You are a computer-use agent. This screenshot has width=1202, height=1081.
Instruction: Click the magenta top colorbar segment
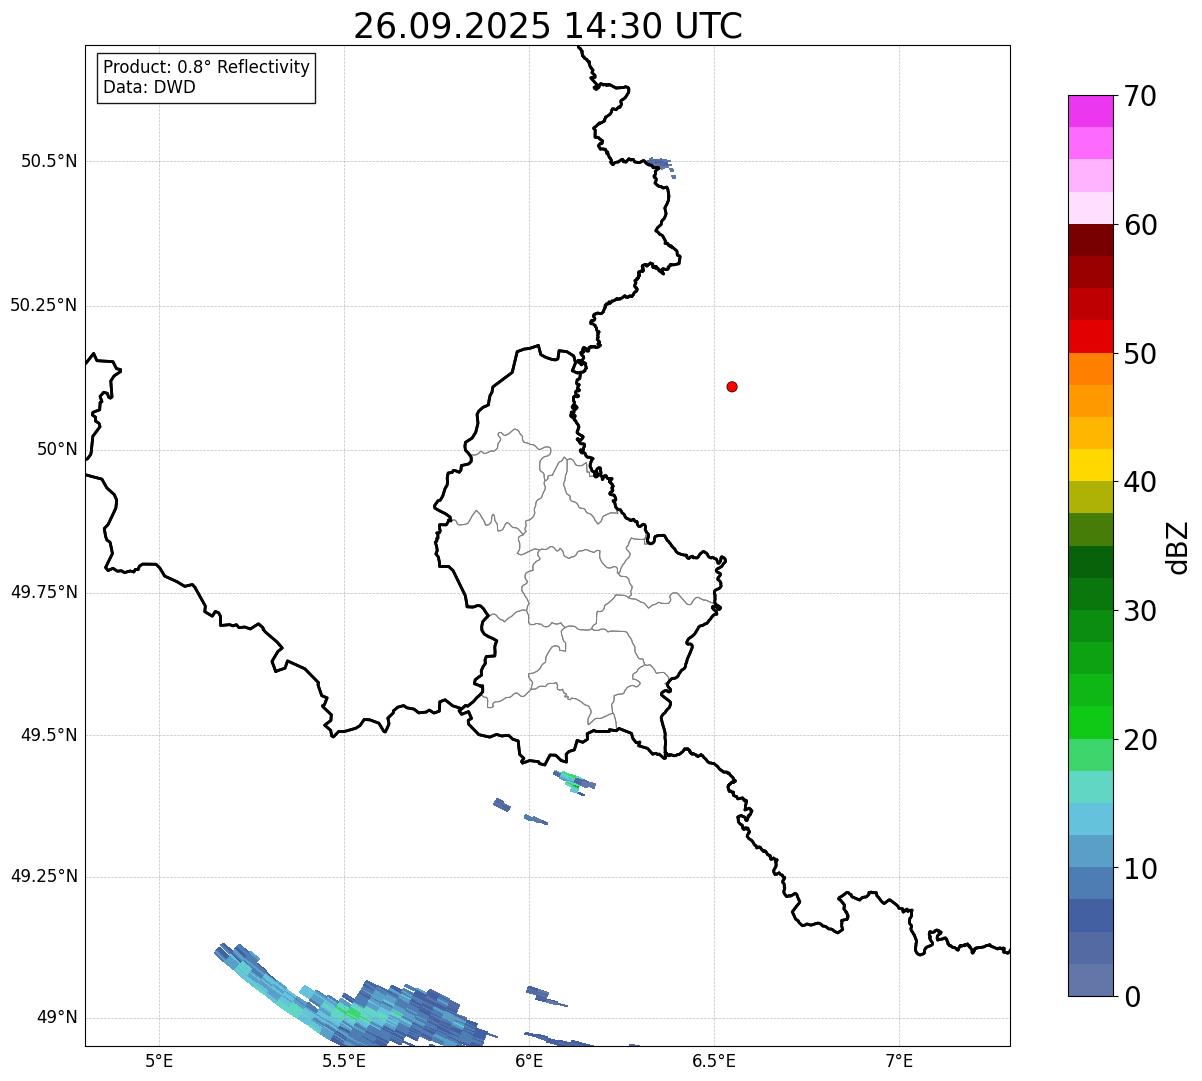pyautogui.click(x=1090, y=111)
